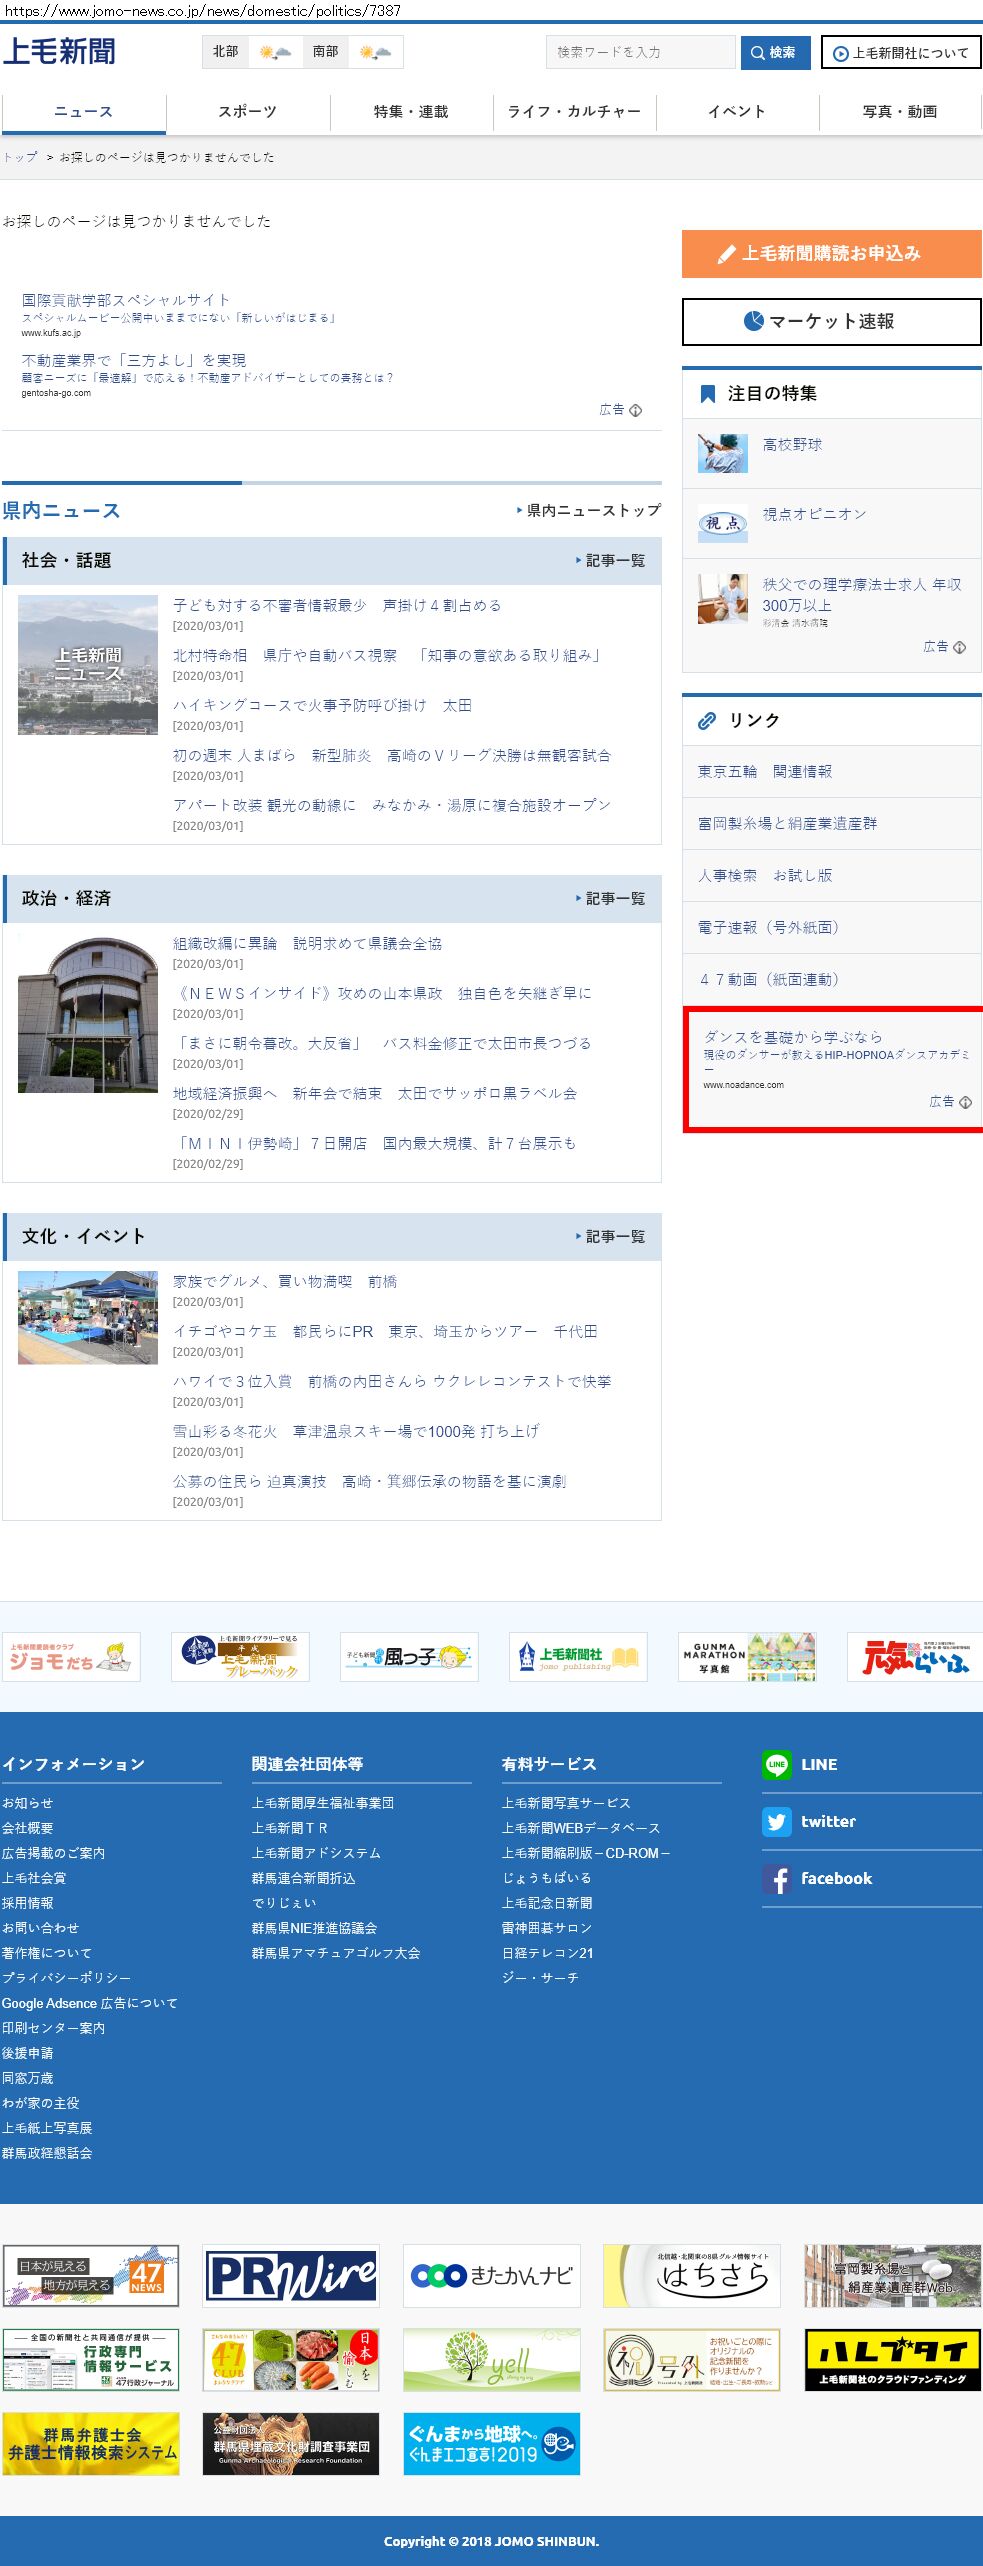The width and height of the screenshot is (983, 2566).
Task: Click the LINE icon in footer
Action: pos(776,1765)
